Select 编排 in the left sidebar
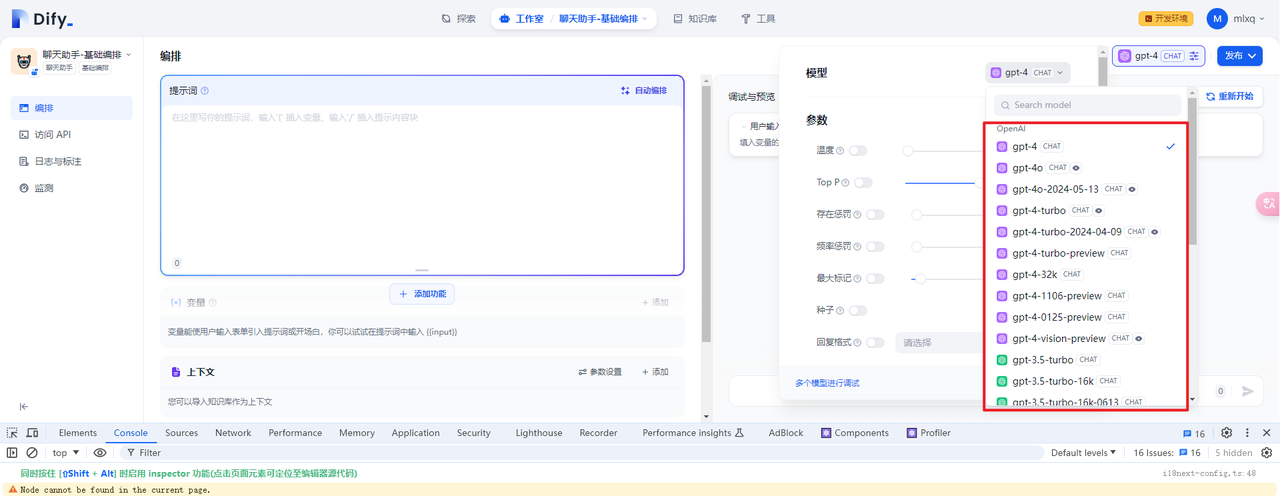 click(x=72, y=108)
